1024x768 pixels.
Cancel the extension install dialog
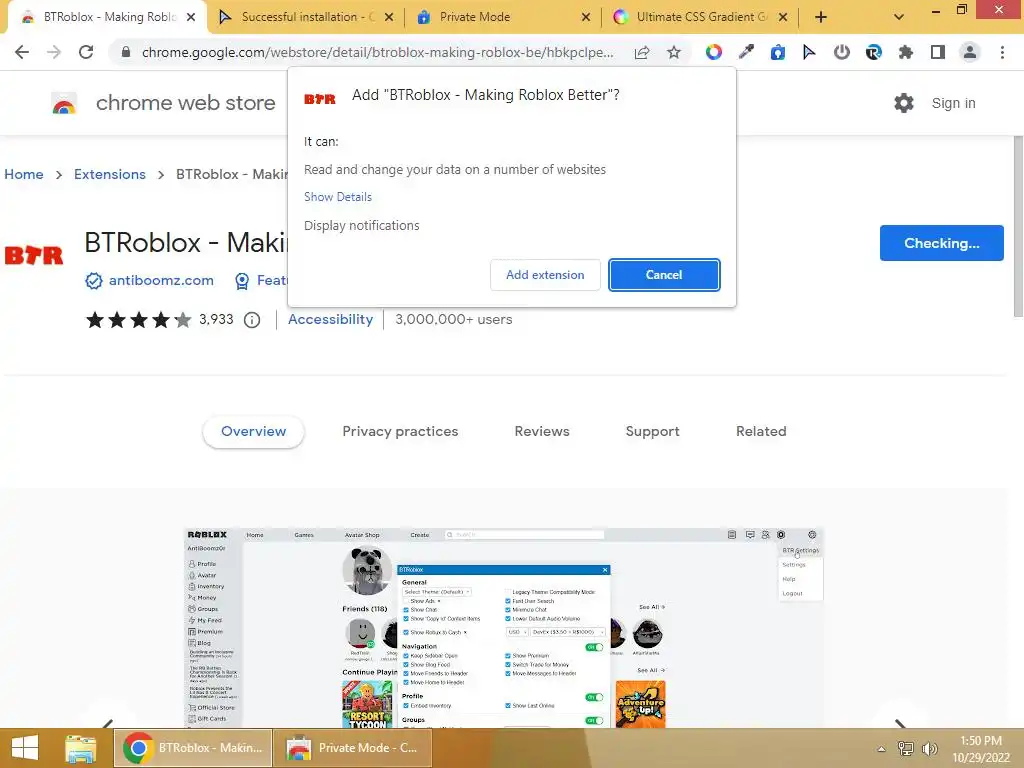pyautogui.click(x=664, y=275)
